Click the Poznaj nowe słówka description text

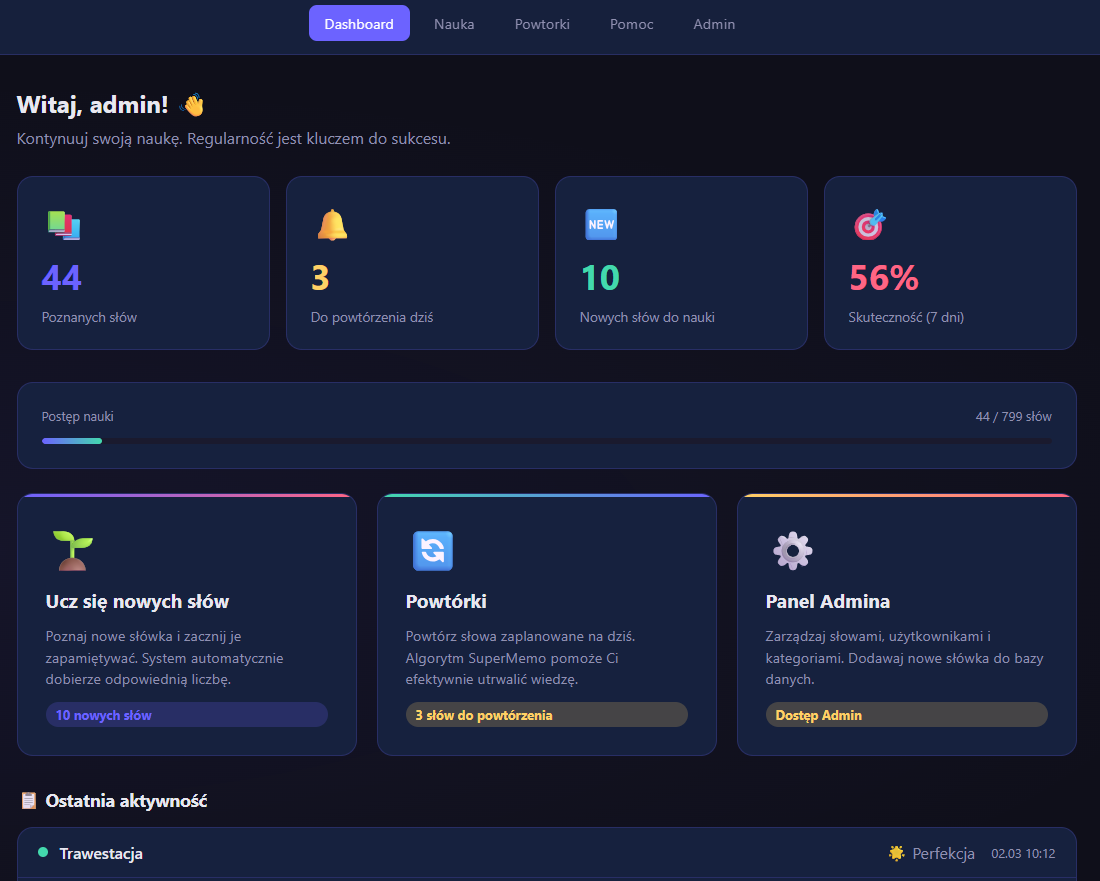click(x=164, y=658)
